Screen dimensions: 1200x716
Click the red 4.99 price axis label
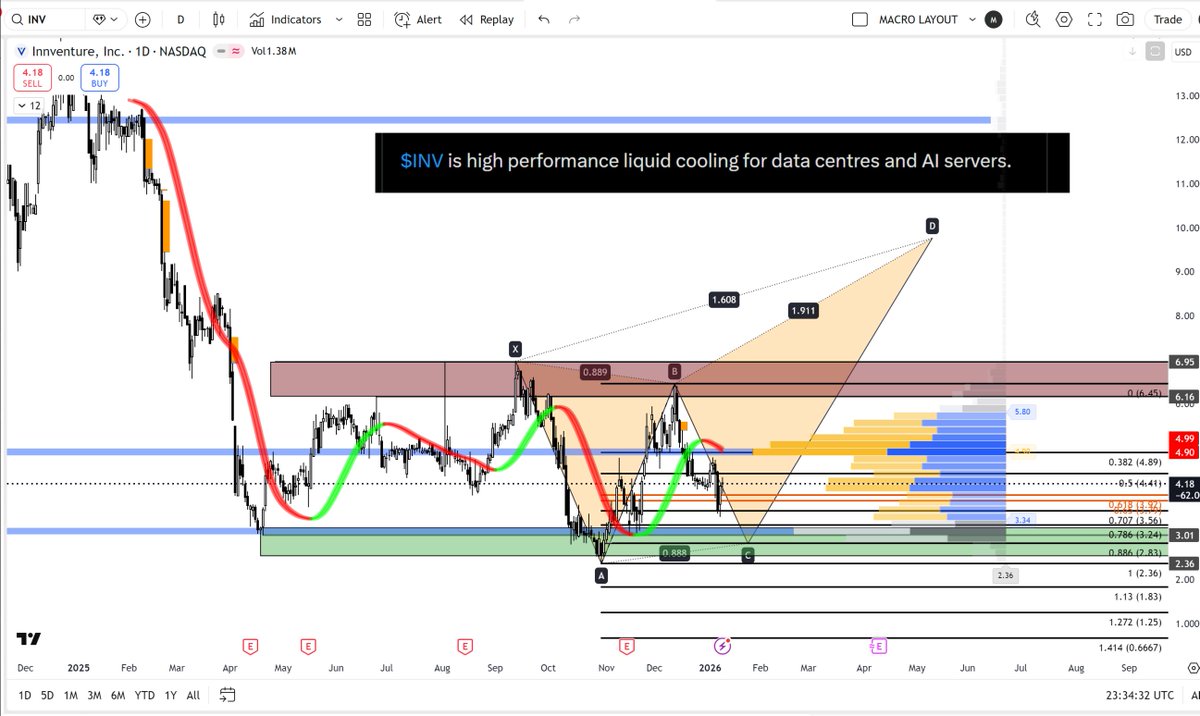[x=1185, y=438]
